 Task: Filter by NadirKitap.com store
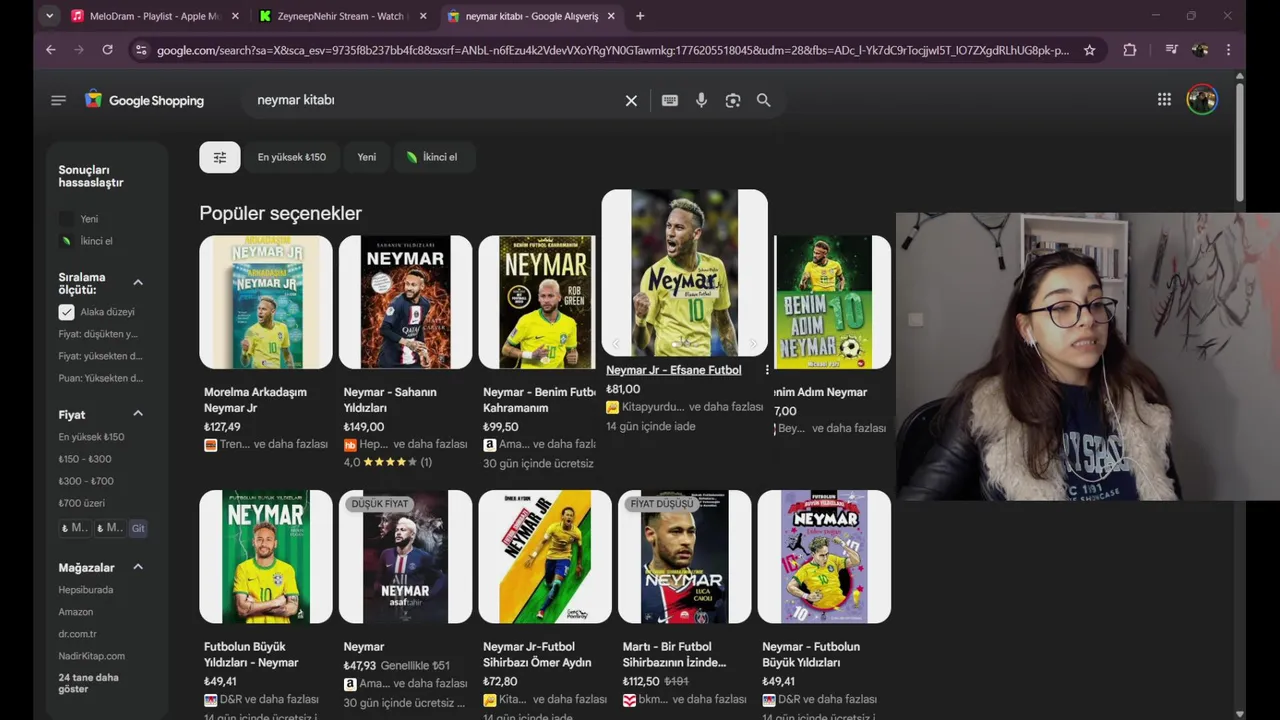(91, 656)
